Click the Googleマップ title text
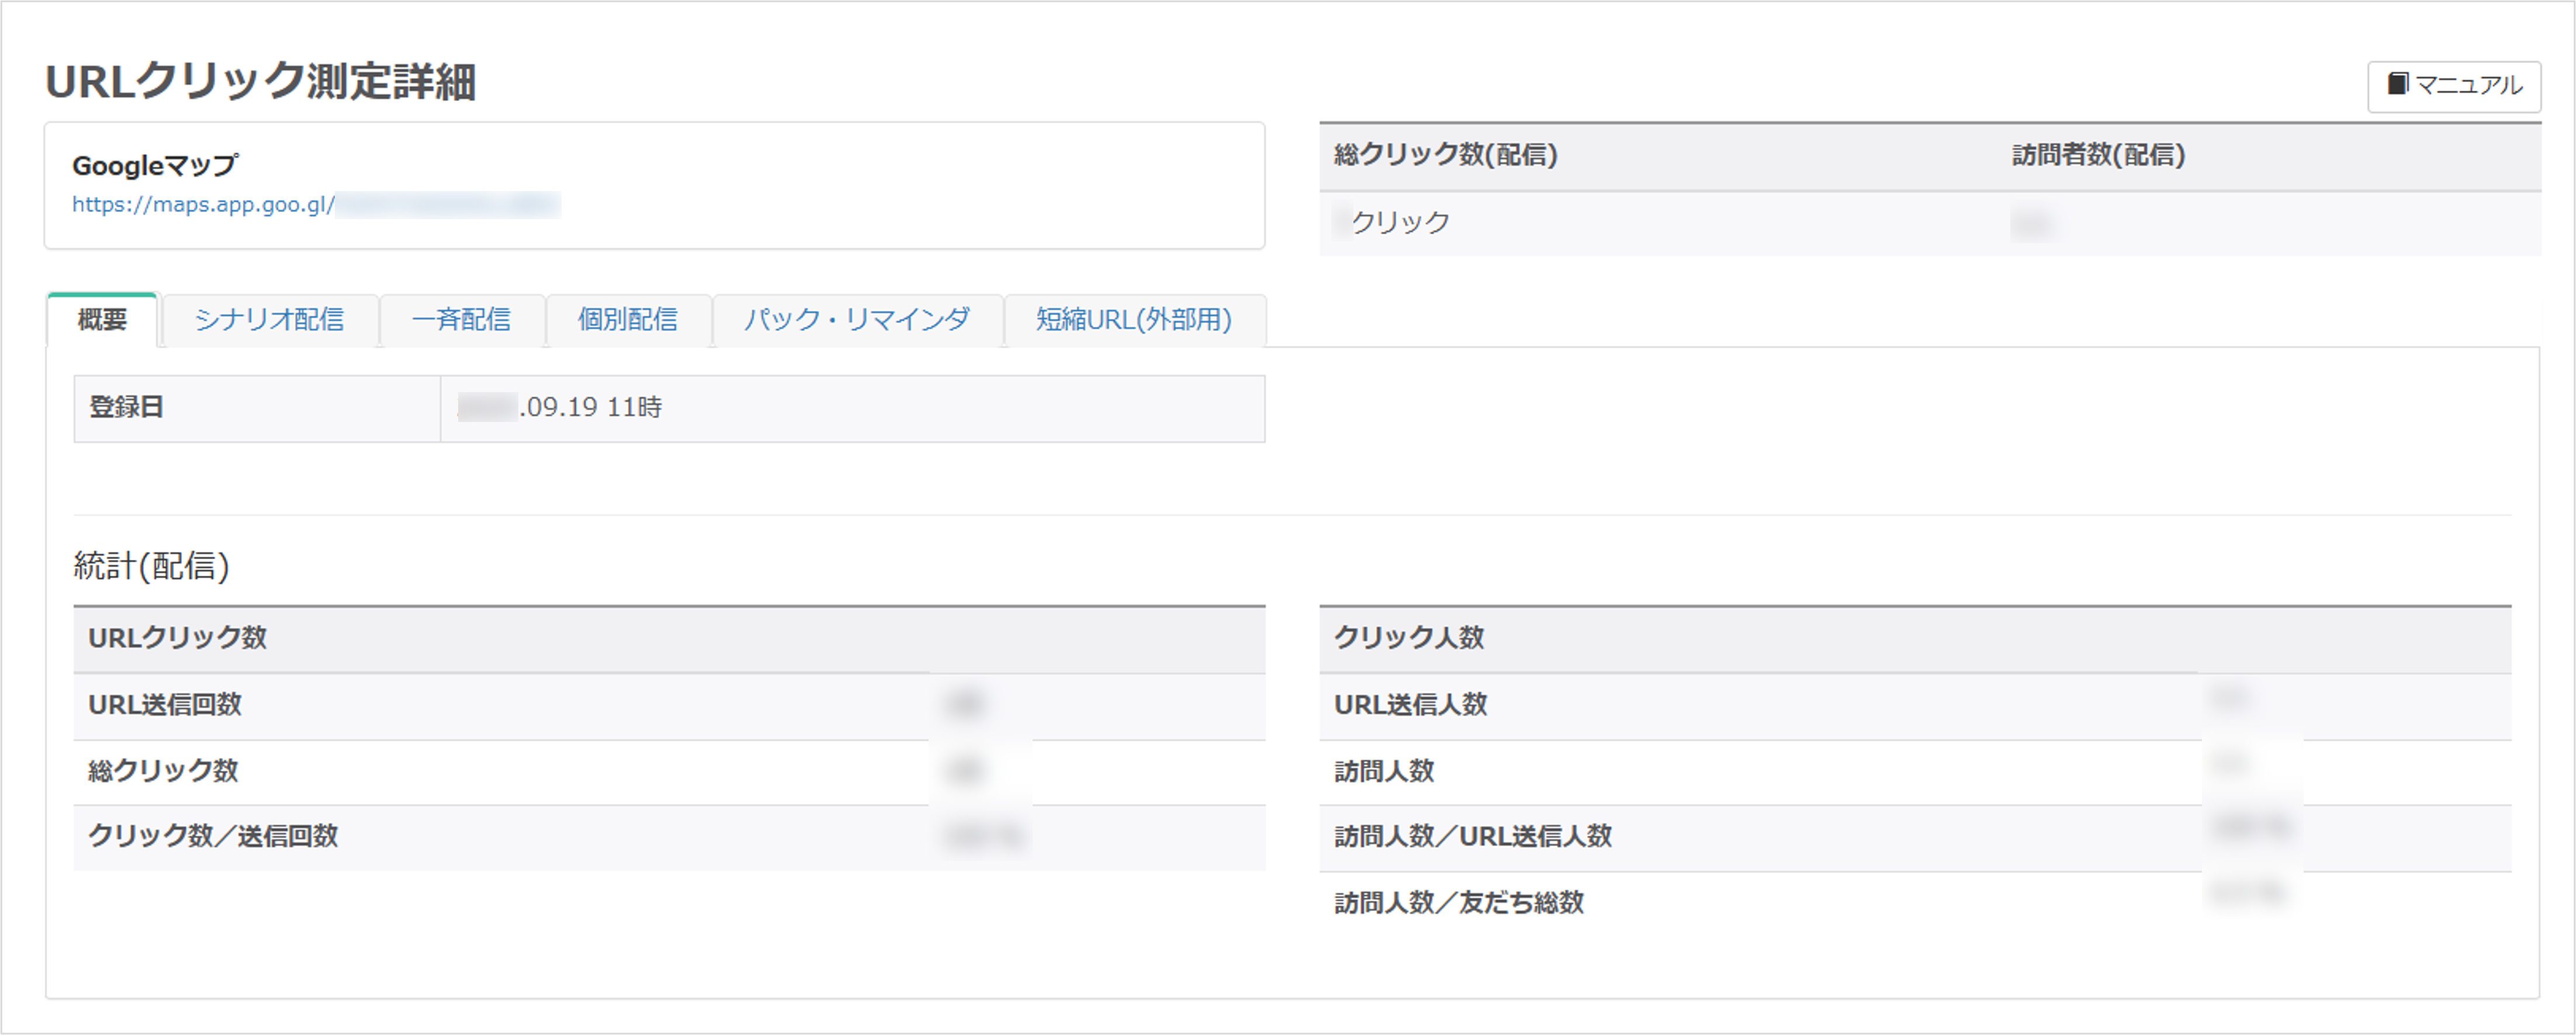Image resolution: width=2576 pixels, height=1035 pixels. coord(155,165)
